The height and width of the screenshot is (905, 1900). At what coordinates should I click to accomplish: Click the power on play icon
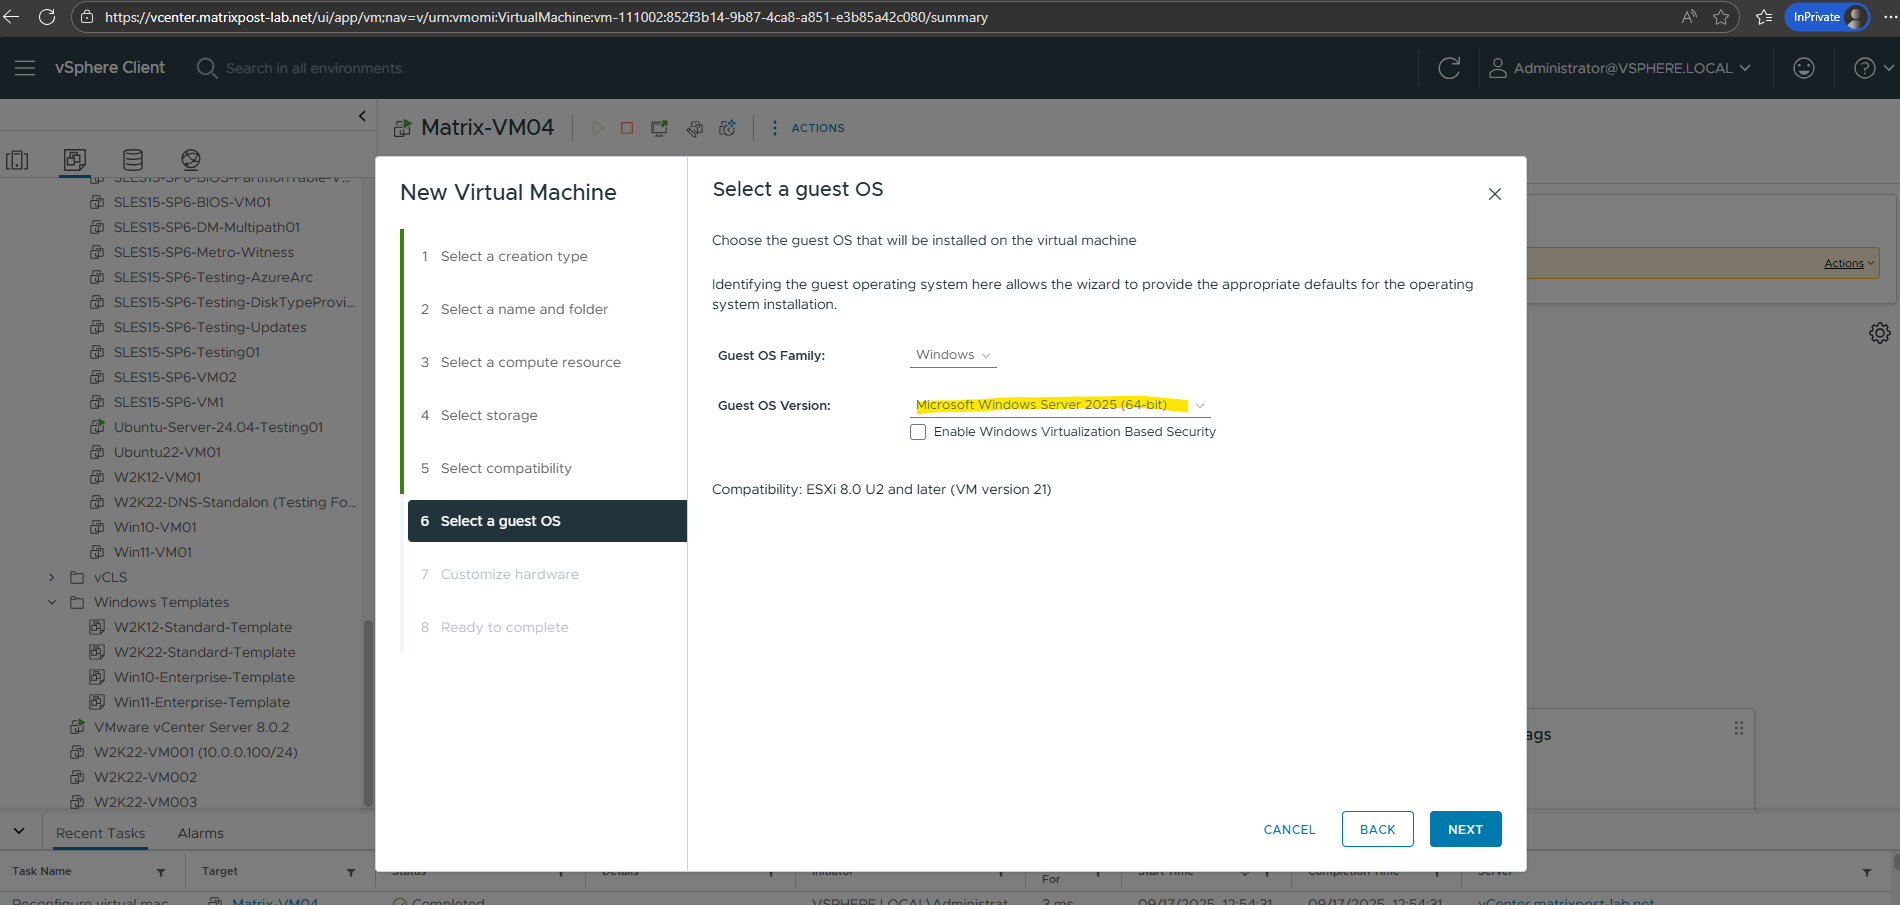tap(598, 128)
